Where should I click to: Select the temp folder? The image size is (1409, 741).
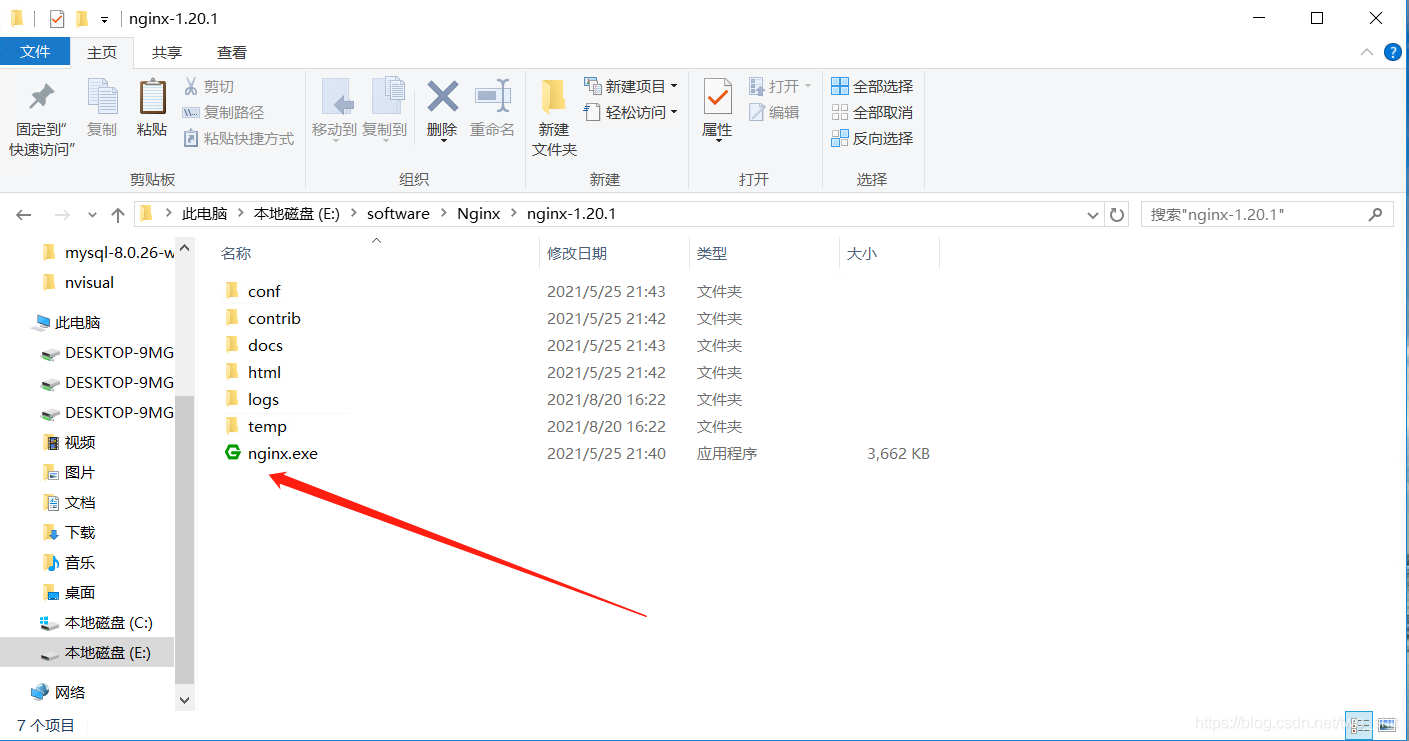pyautogui.click(x=267, y=427)
